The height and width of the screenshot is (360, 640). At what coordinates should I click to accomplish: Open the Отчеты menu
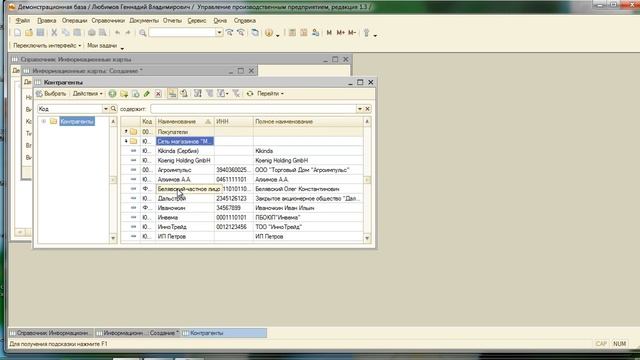(172, 20)
